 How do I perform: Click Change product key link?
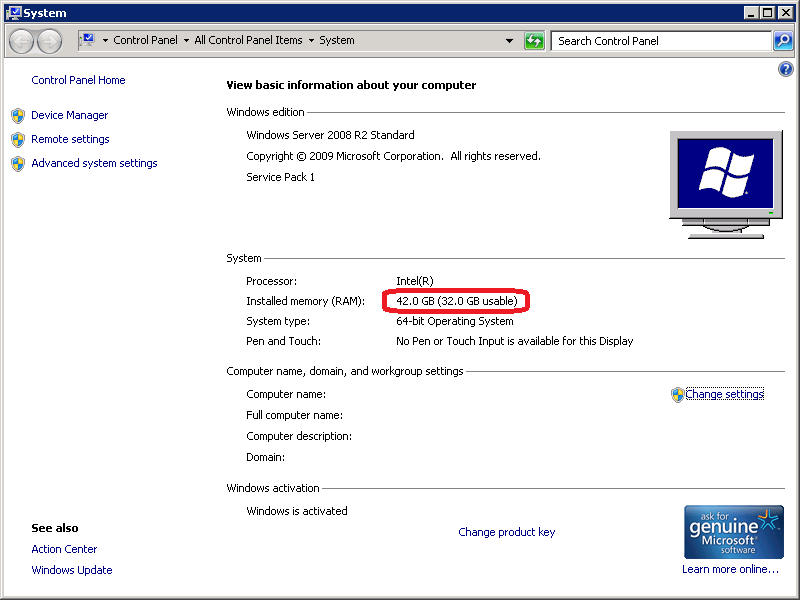coord(507,532)
